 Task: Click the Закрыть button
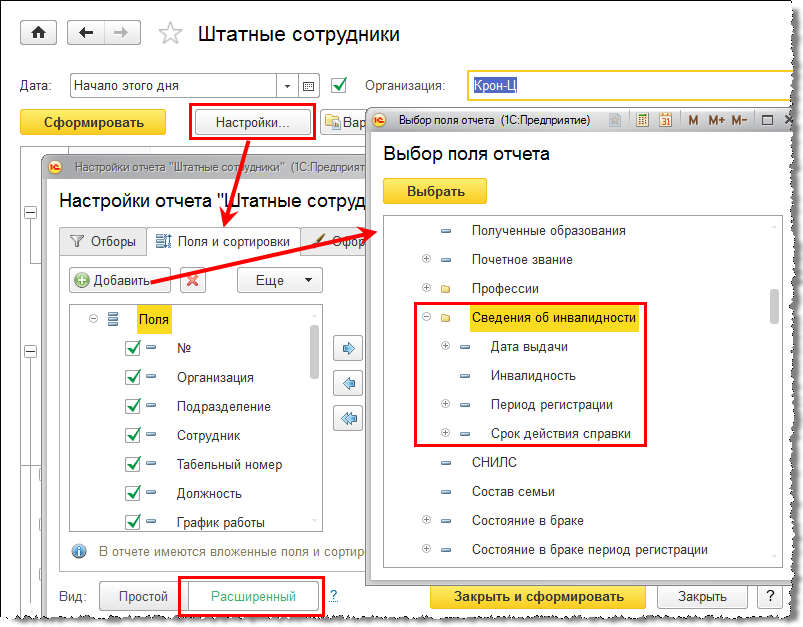tap(702, 597)
